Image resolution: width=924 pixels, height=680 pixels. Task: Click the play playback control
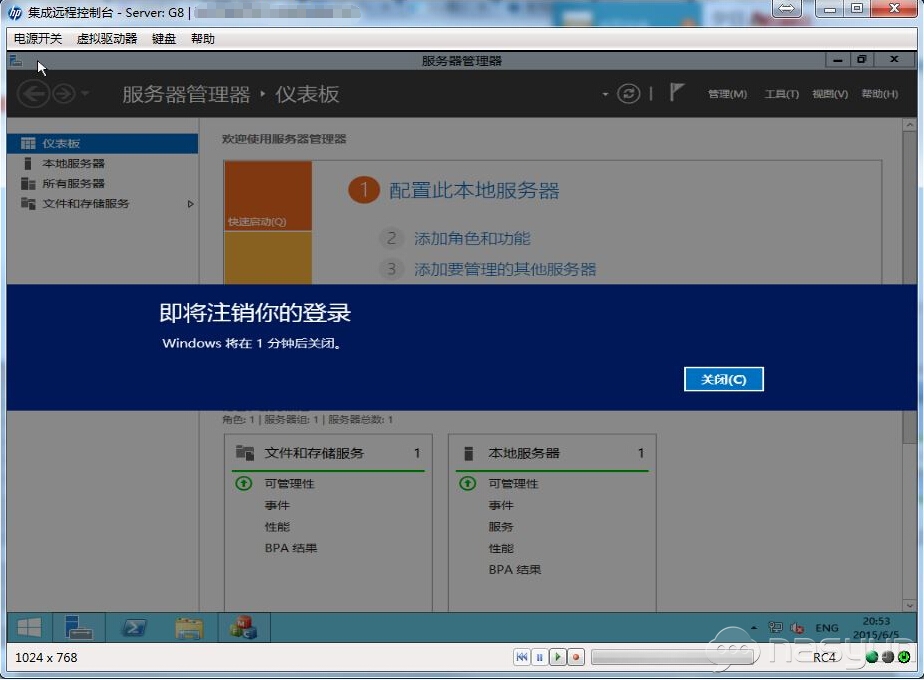557,656
